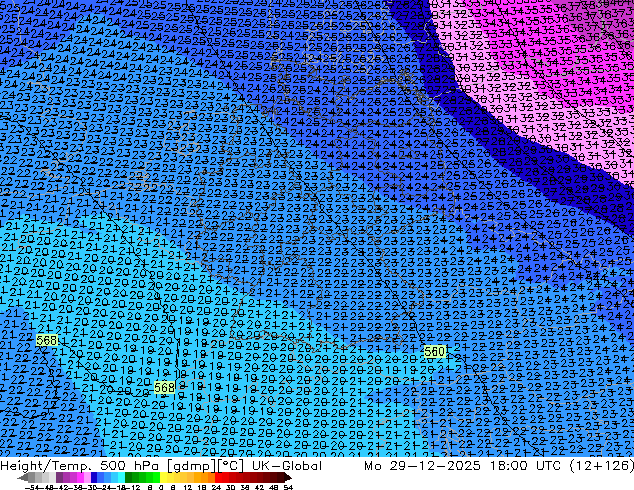Viewport: 634px width, 490px height.
Task: Click the '18:00 UTC' time text
Action: (x=525, y=466)
